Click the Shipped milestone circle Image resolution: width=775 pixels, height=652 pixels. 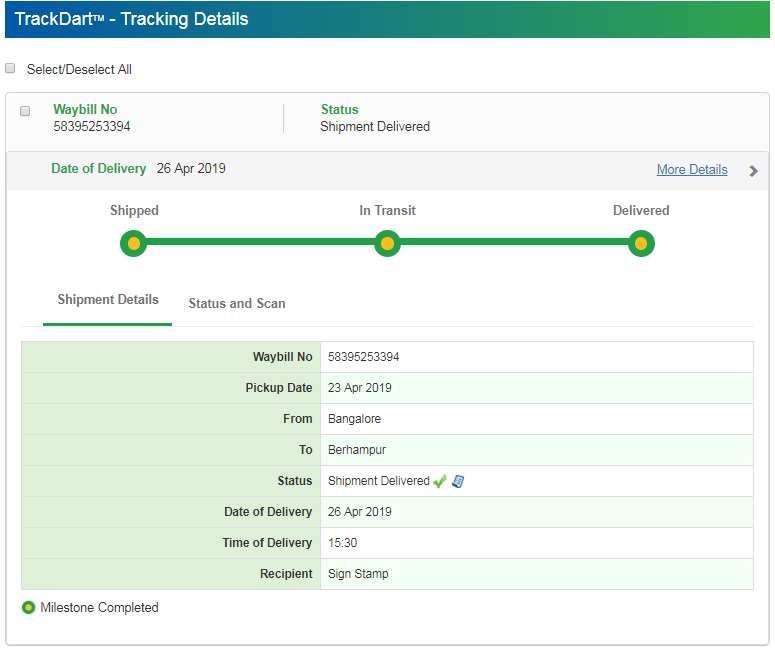(x=133, y=243)
